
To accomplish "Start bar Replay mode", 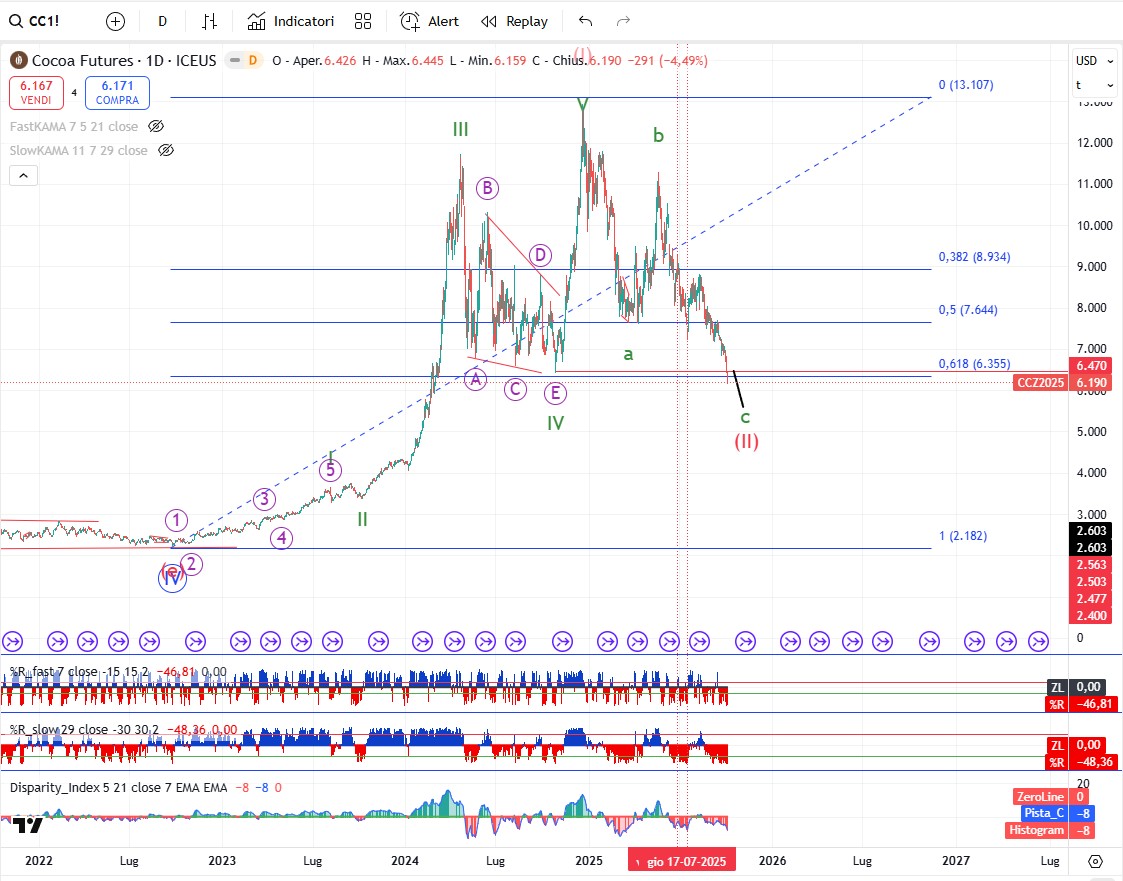I will pyautogui.click(x=514, y=21).
